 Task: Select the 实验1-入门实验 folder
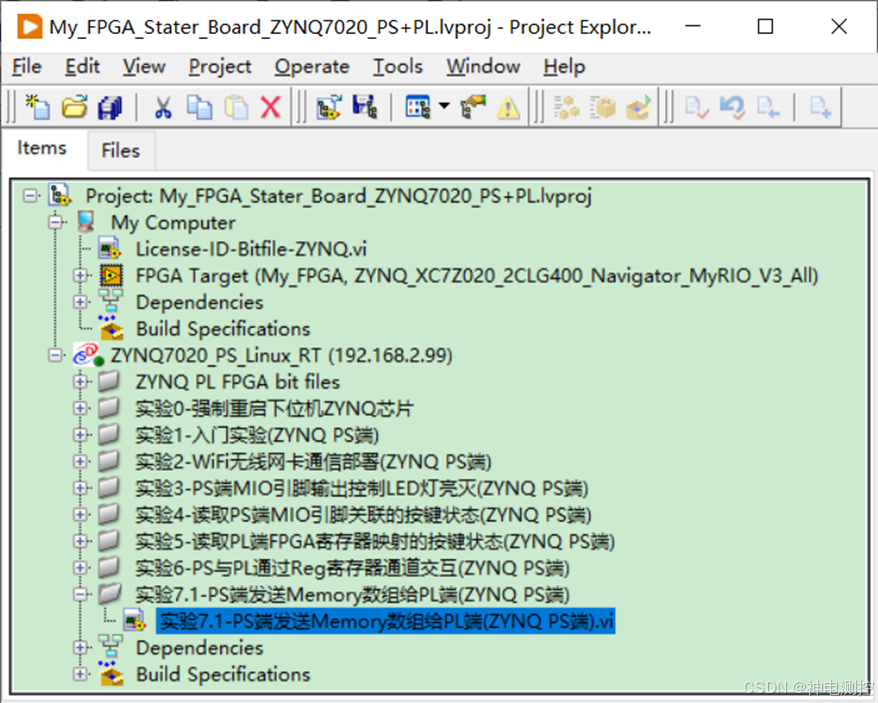257,435
